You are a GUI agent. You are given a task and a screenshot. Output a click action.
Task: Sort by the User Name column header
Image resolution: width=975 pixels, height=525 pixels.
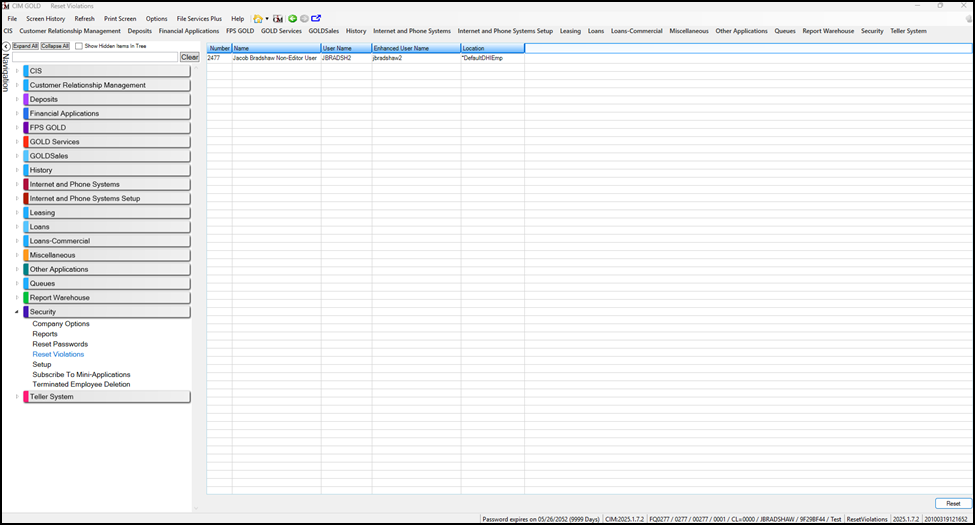point(346,48)
